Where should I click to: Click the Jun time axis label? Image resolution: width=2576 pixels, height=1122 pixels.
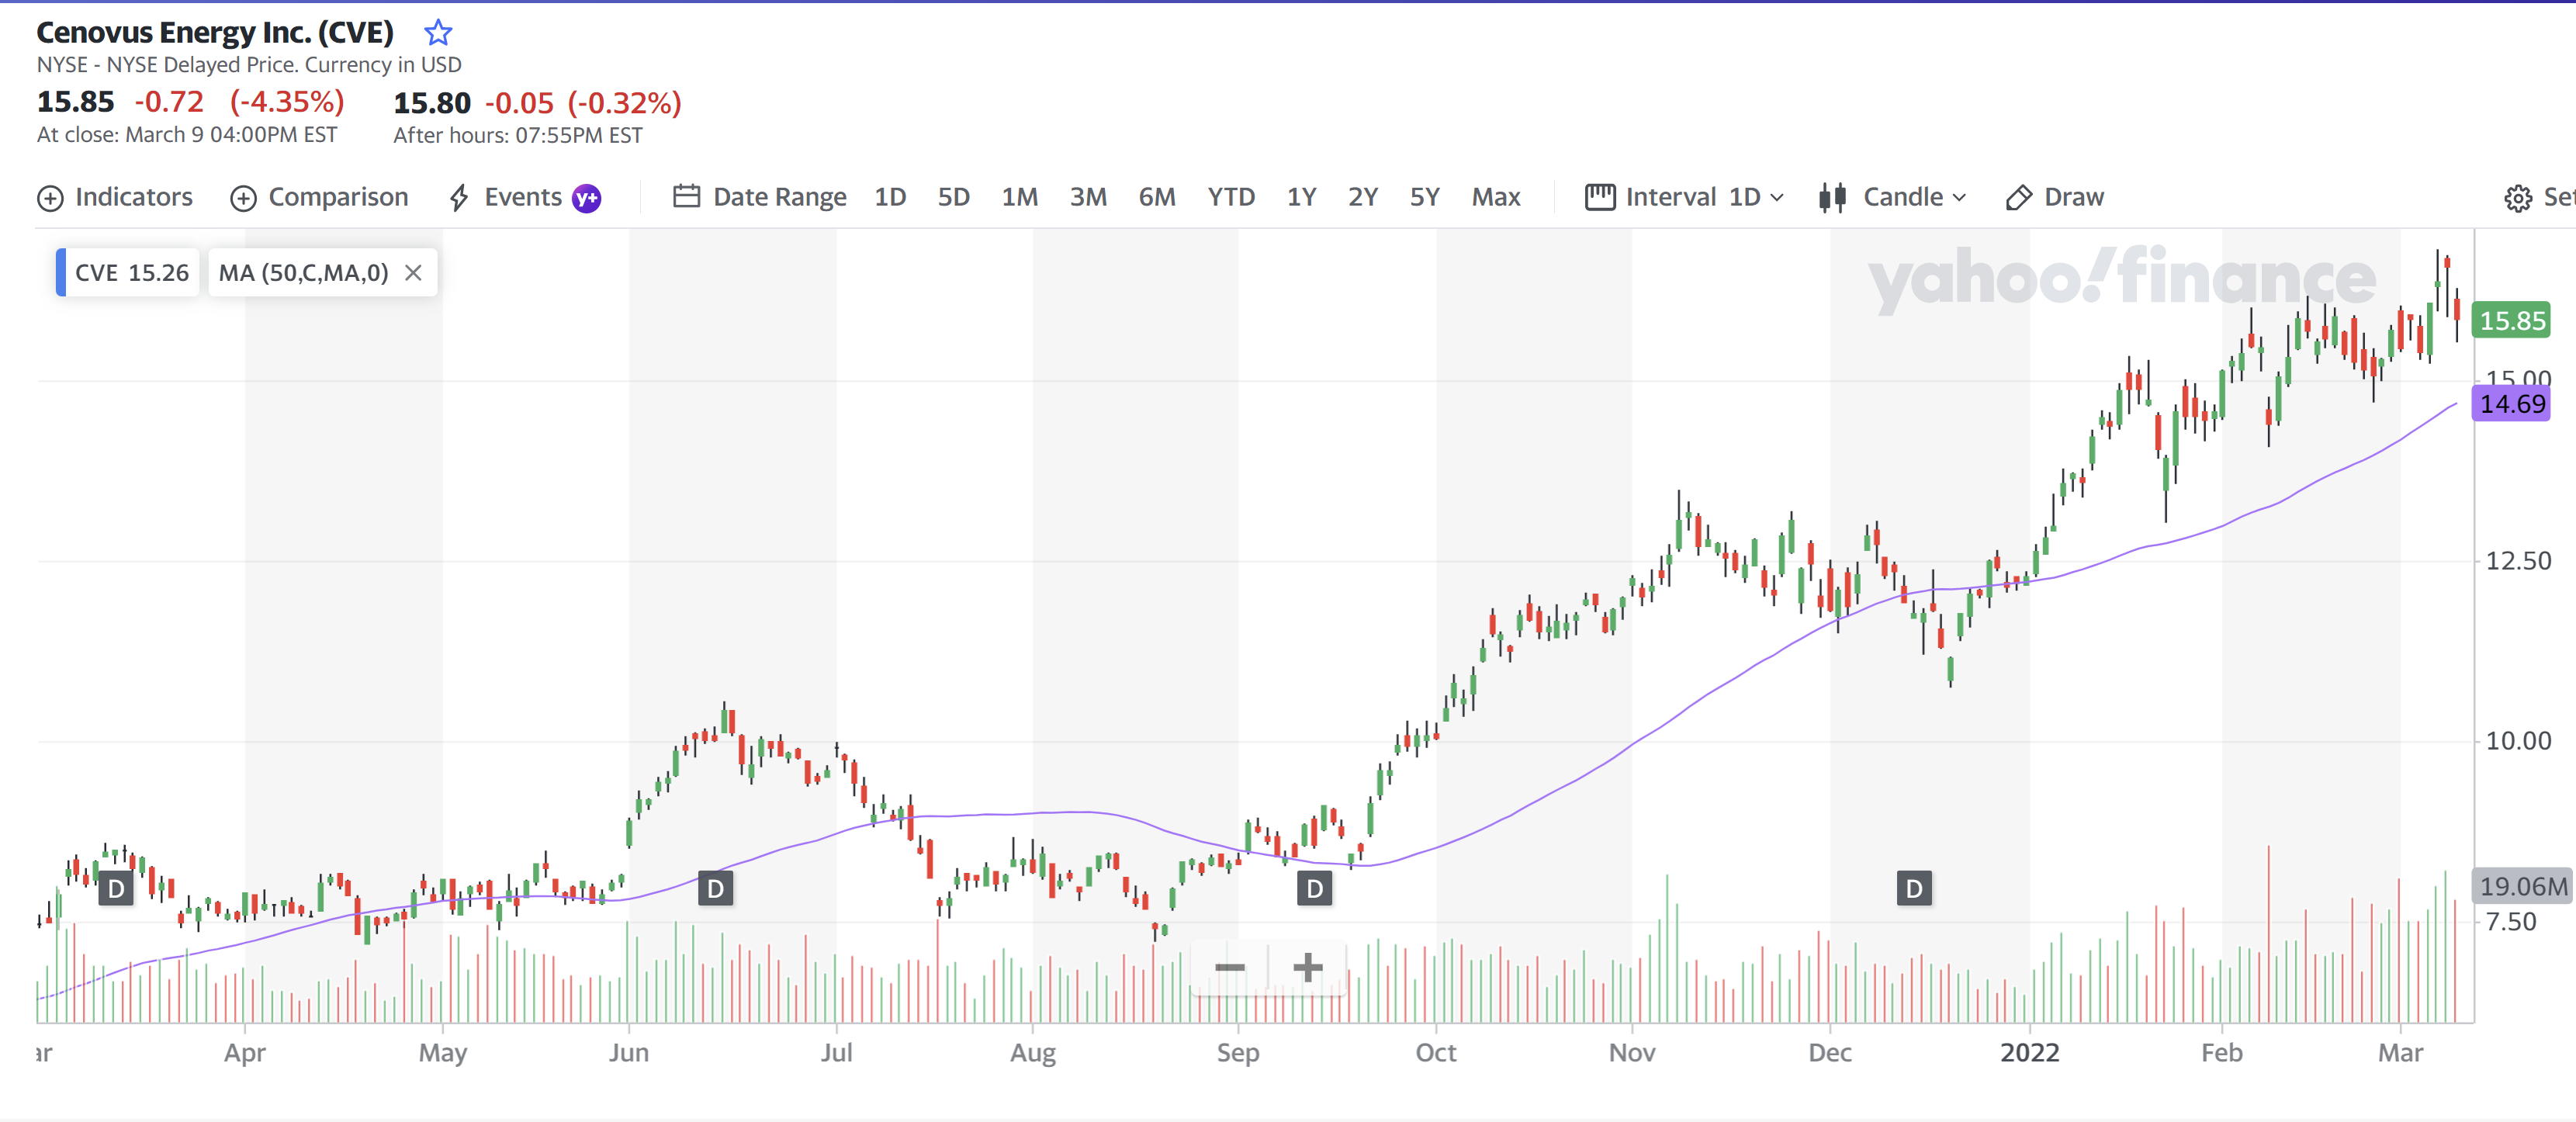629,1053
